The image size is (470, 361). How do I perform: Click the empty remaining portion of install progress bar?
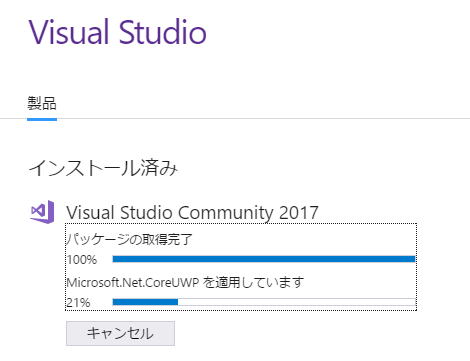coord(297,302)
